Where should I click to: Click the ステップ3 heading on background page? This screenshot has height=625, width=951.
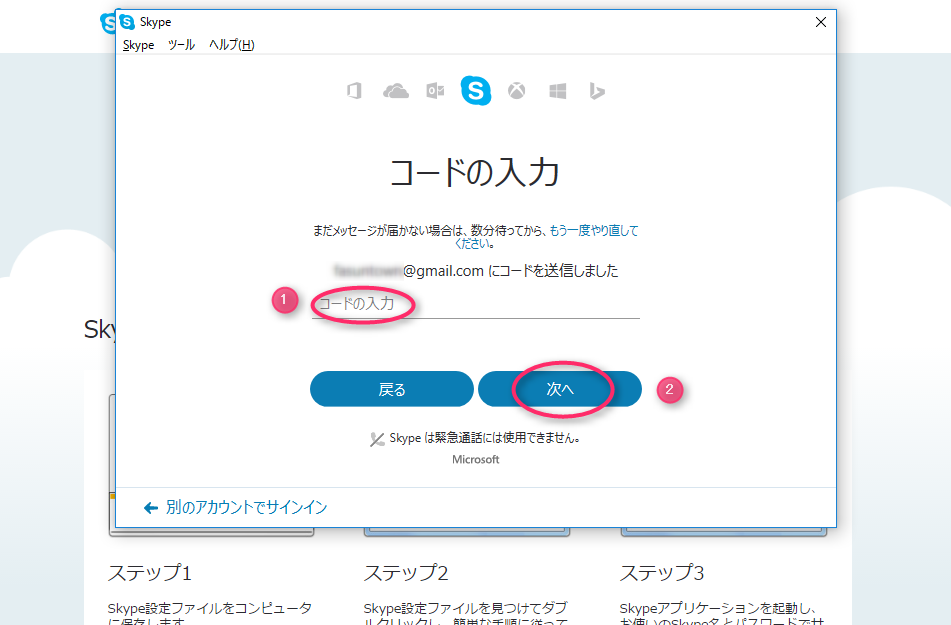(662, 573)
